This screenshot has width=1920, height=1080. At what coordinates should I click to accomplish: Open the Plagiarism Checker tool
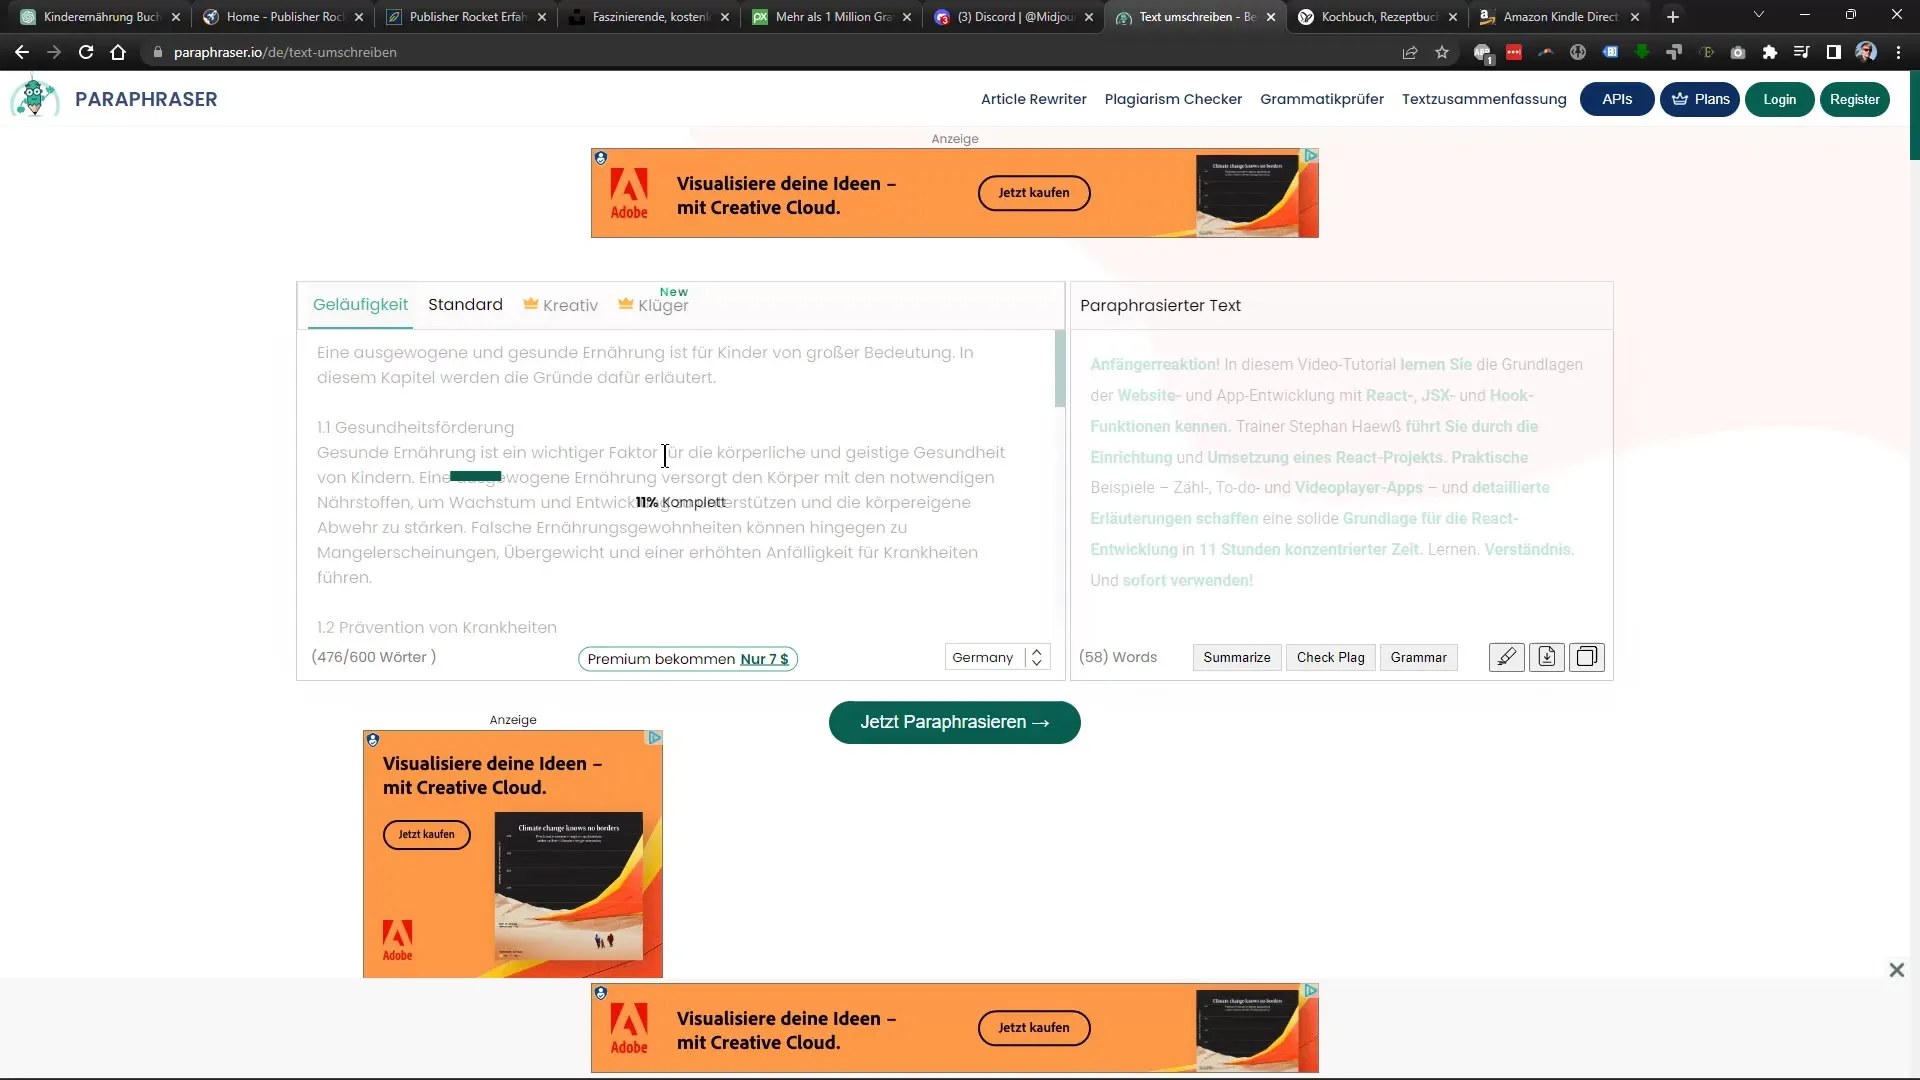point(1172,98)
